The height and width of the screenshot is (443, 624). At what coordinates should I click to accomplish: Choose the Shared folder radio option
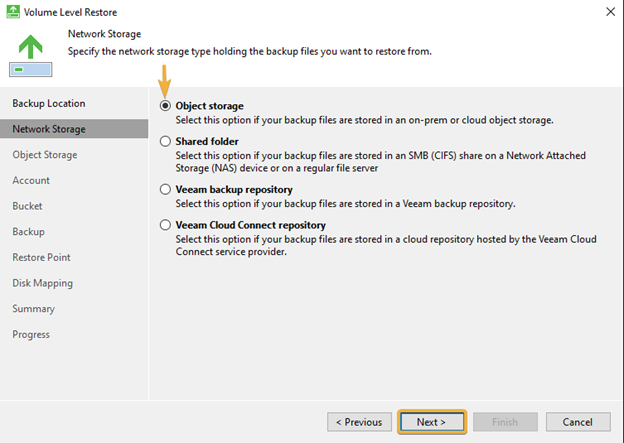click(x=165, y=141)
